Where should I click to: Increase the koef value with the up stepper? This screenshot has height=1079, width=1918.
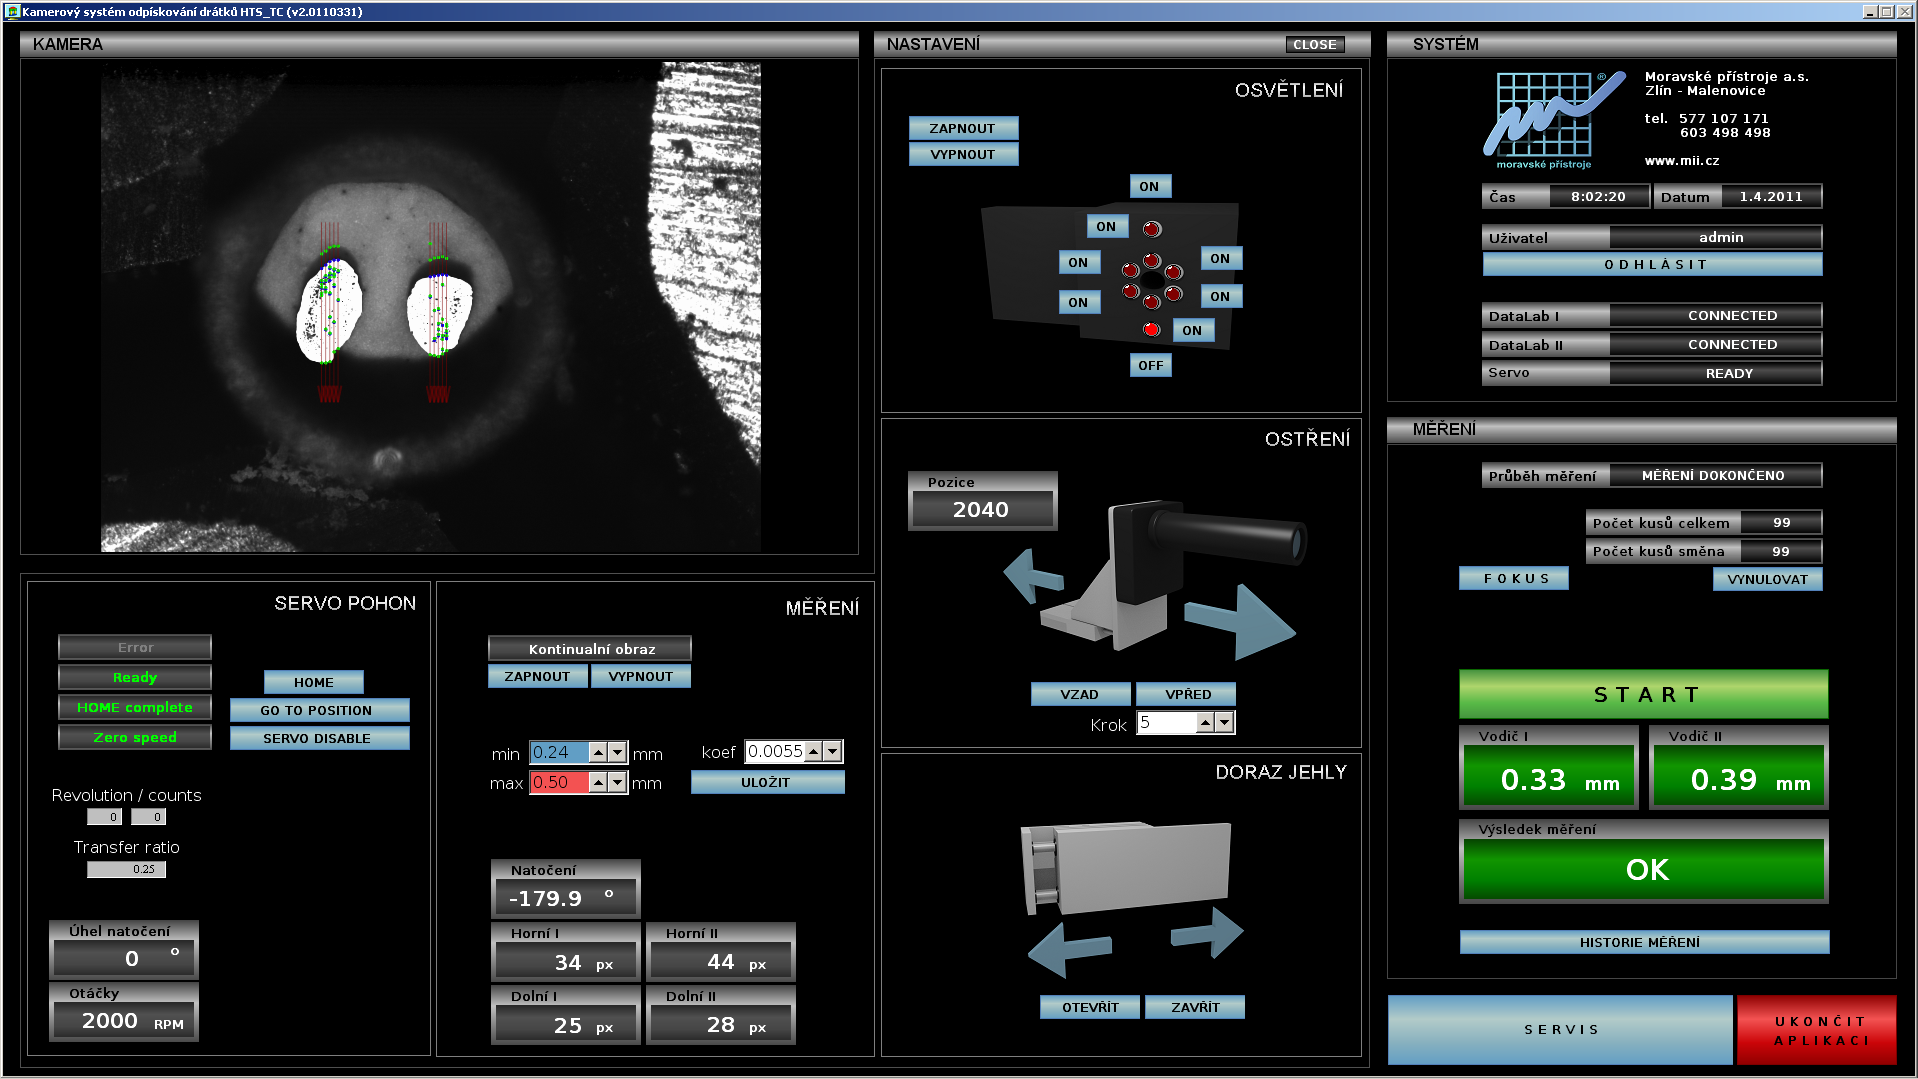(814, 748)
